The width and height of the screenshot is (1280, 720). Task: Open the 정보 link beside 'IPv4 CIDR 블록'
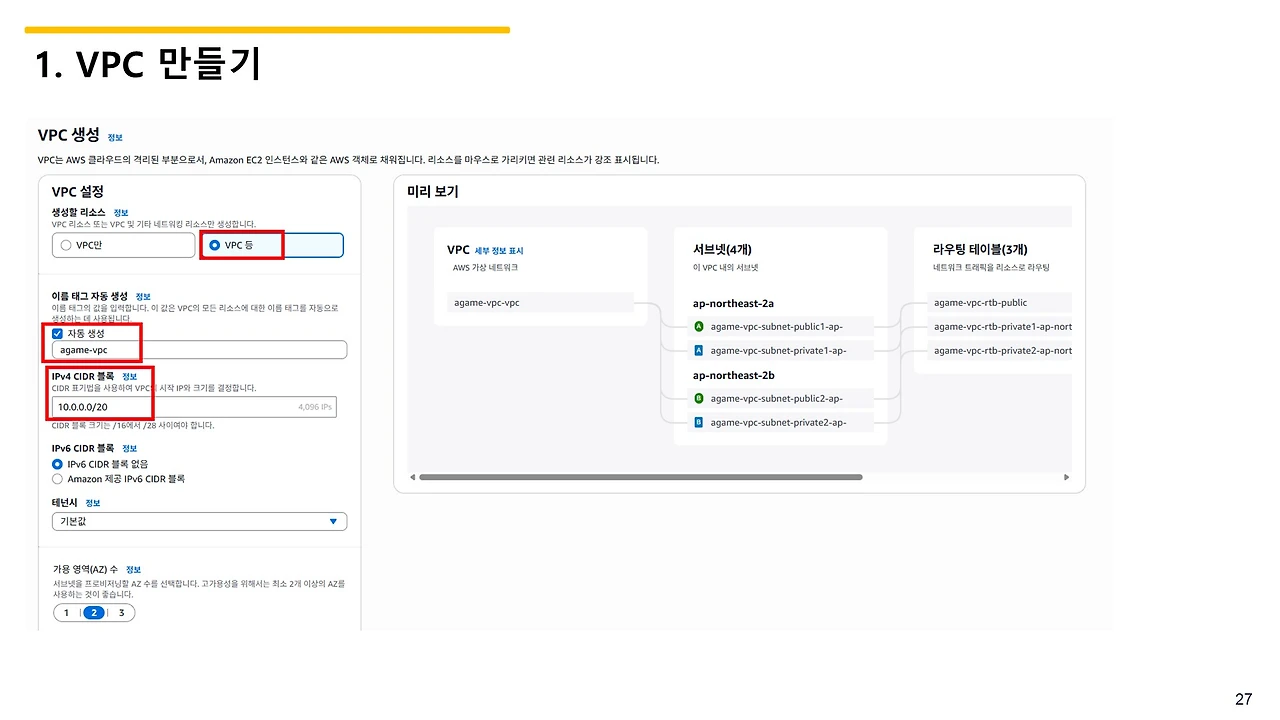129,376
